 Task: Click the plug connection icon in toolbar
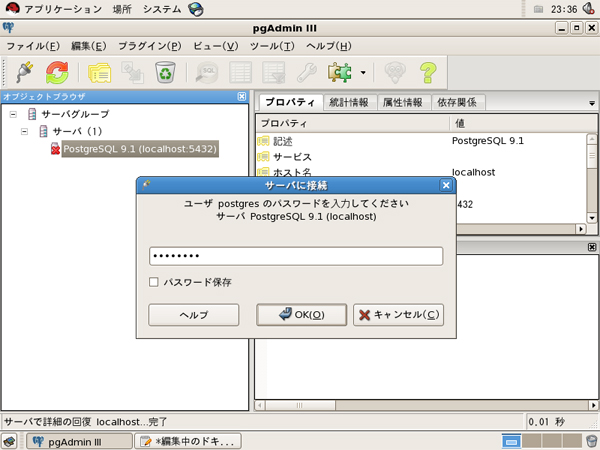tap(24, 72)
